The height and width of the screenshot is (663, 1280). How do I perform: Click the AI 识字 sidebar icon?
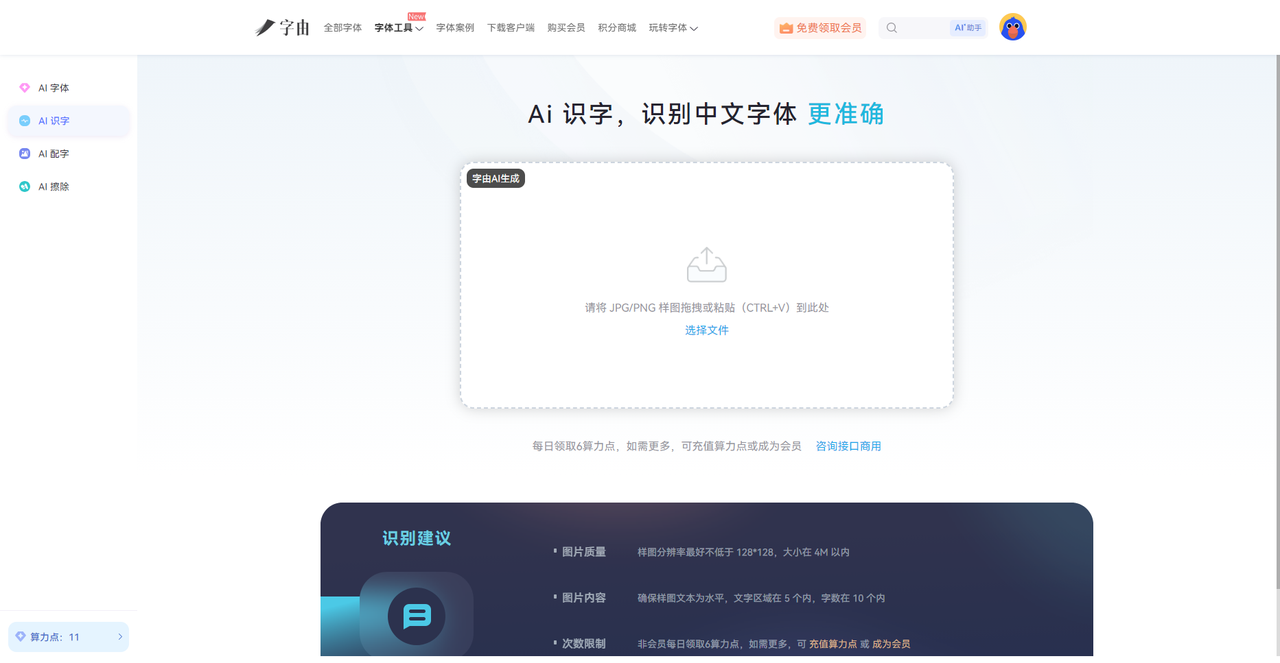click(25, 121)
